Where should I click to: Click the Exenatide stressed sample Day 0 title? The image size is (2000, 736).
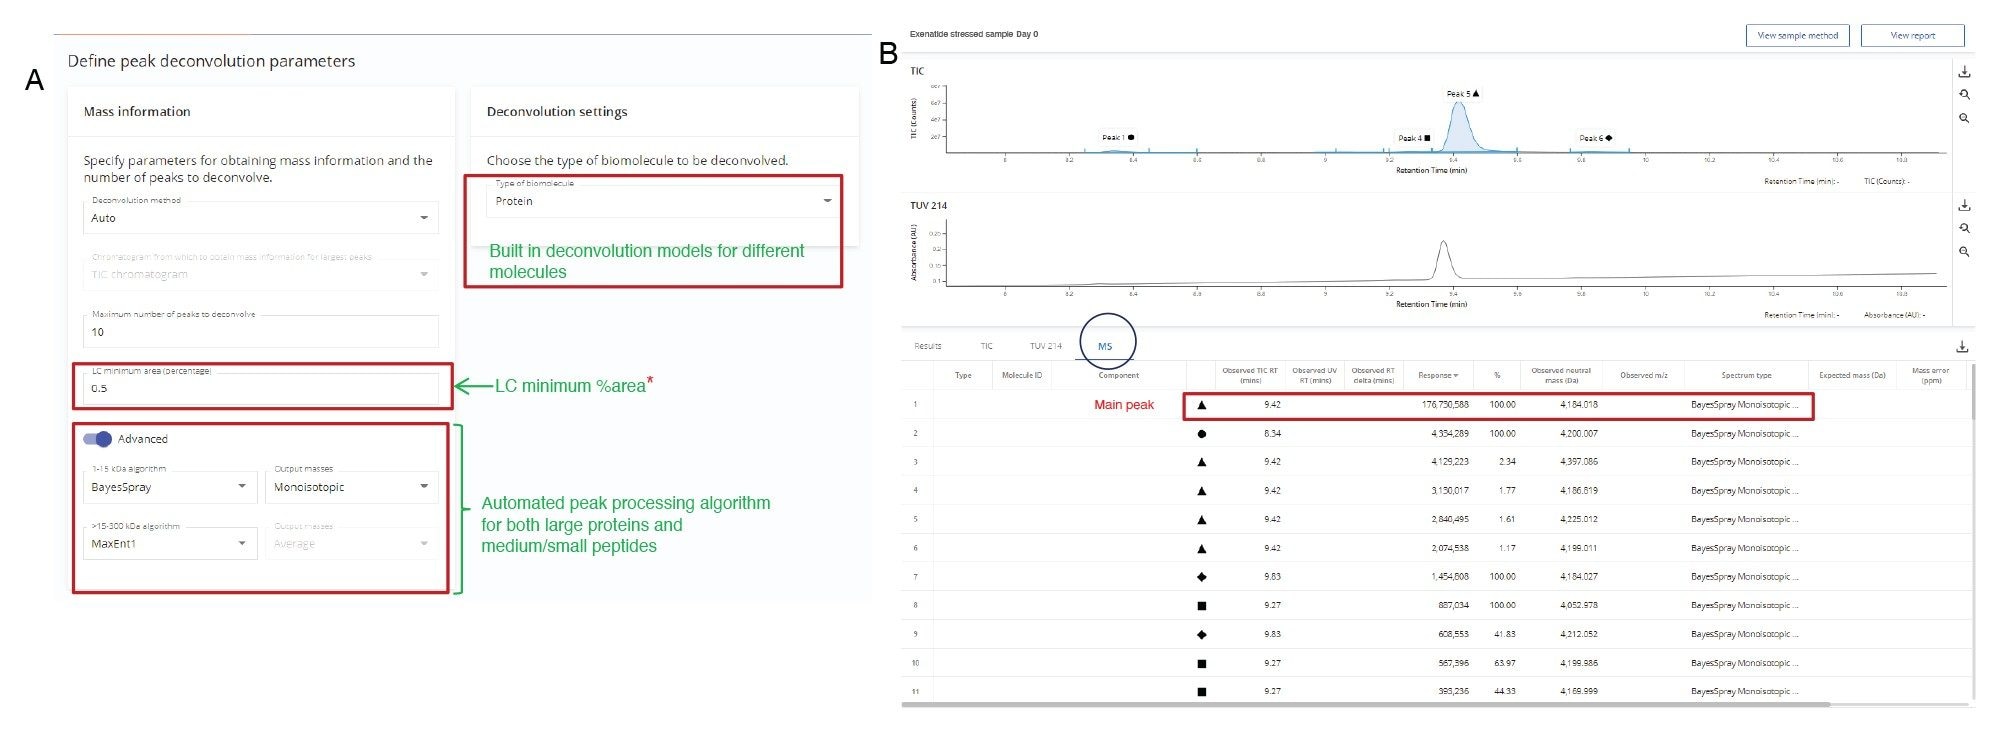point(973,34)
